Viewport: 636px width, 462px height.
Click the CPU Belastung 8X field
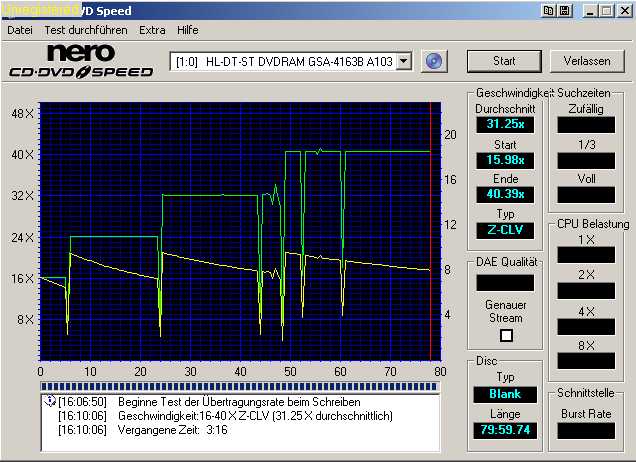586,360
